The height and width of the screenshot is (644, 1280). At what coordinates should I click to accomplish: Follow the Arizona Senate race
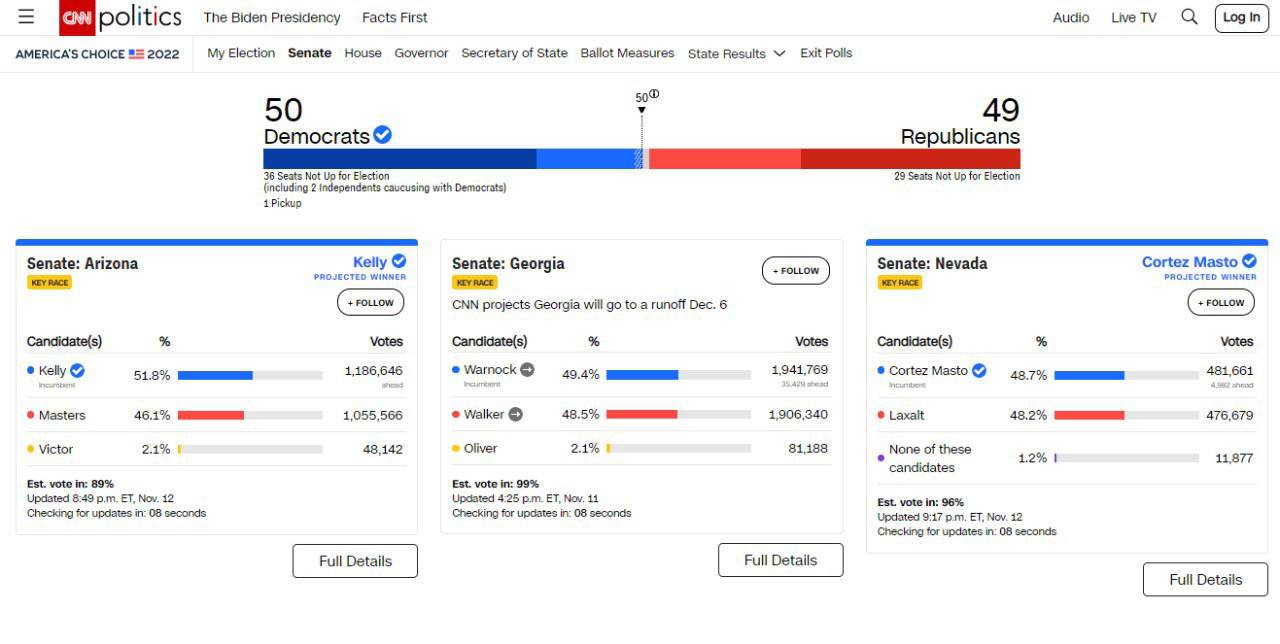click(x=370, y=303)
